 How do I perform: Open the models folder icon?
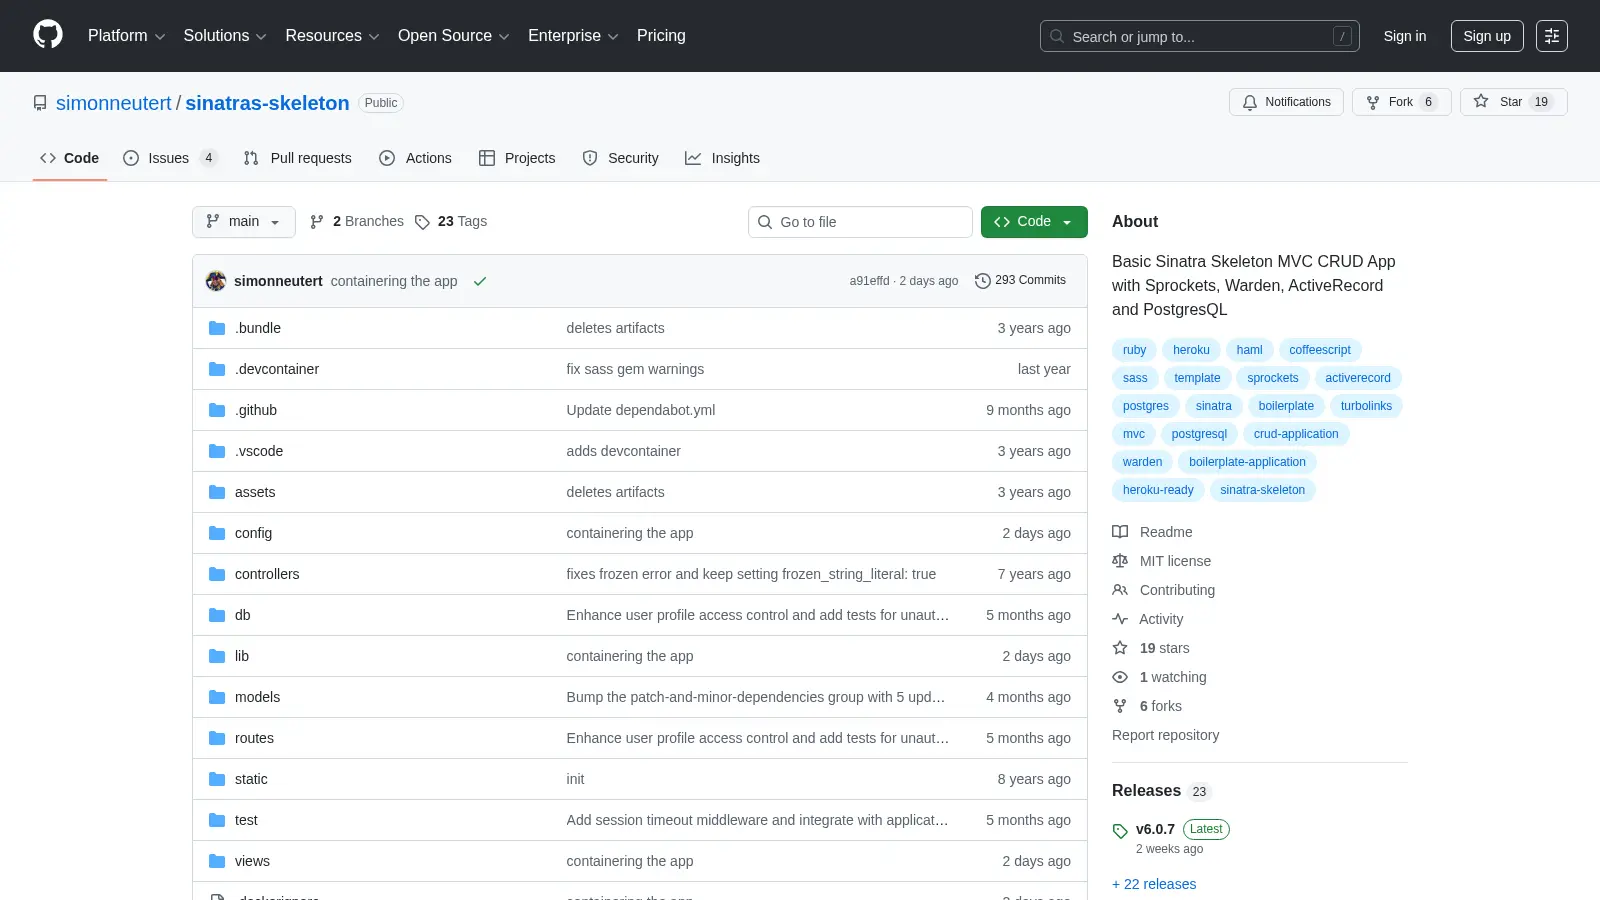pos(217,697)
